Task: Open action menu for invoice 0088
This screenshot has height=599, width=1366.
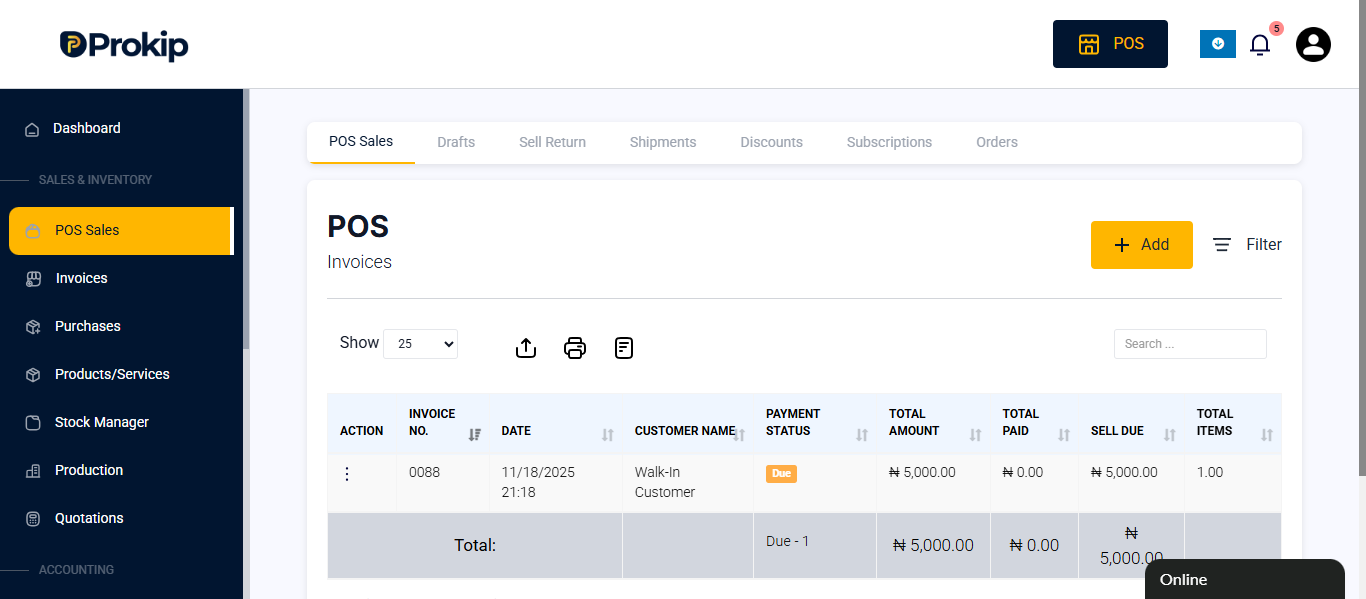Action: [x=347, y=474]
